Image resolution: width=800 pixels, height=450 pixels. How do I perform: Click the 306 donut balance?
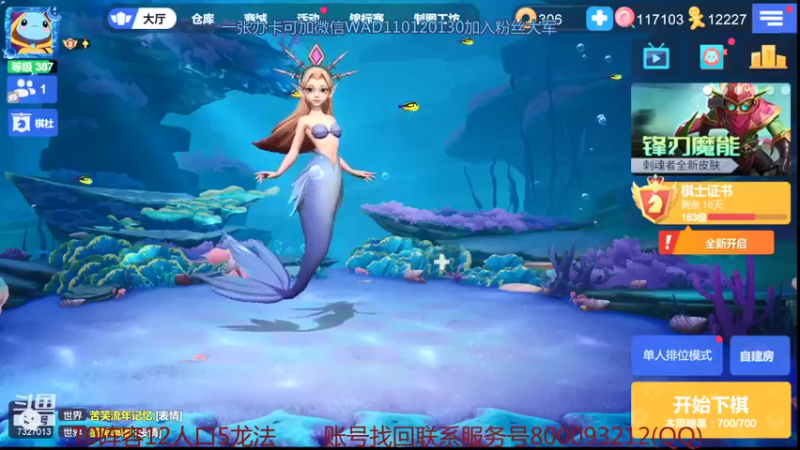[550, 19]
